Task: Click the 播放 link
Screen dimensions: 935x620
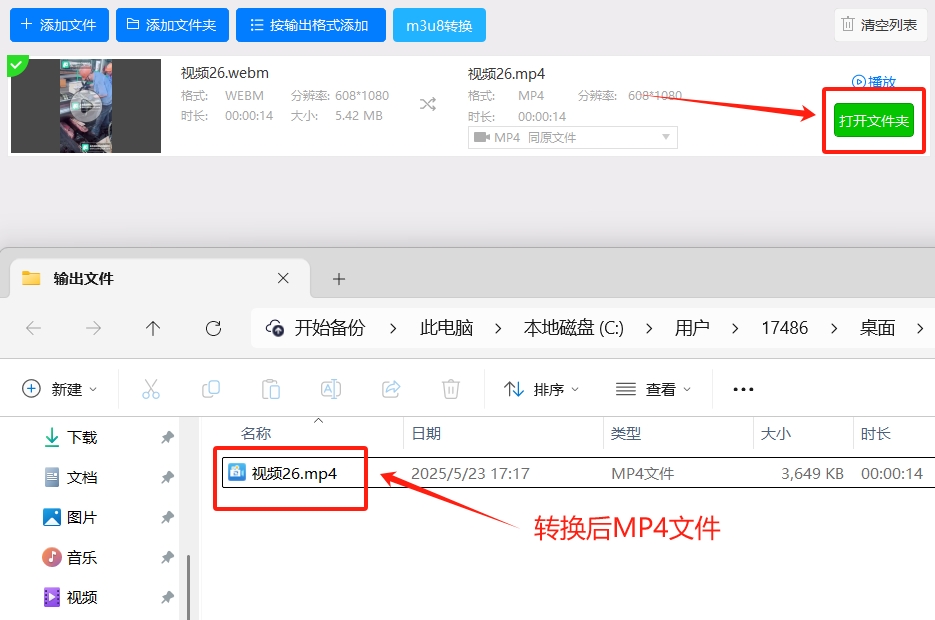Action: (876, 81)
